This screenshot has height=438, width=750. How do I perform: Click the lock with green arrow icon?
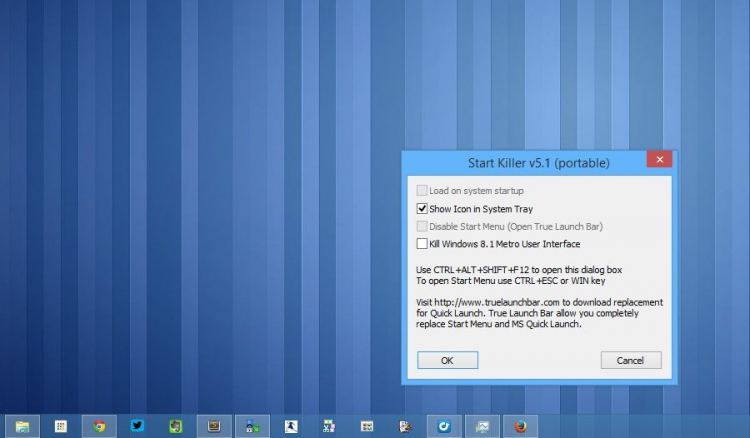point(252,426)
